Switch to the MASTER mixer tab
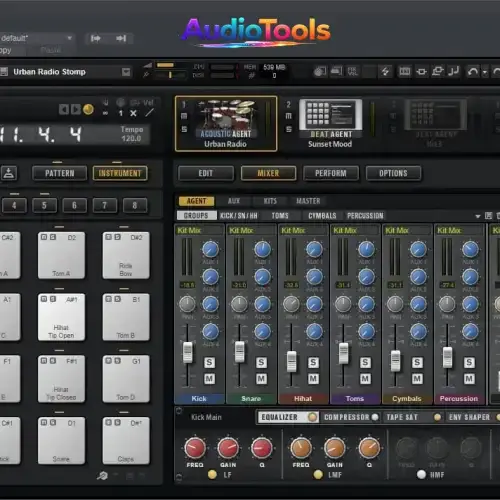The height and width of the screenshot is (500, 500). pos(308,201)
